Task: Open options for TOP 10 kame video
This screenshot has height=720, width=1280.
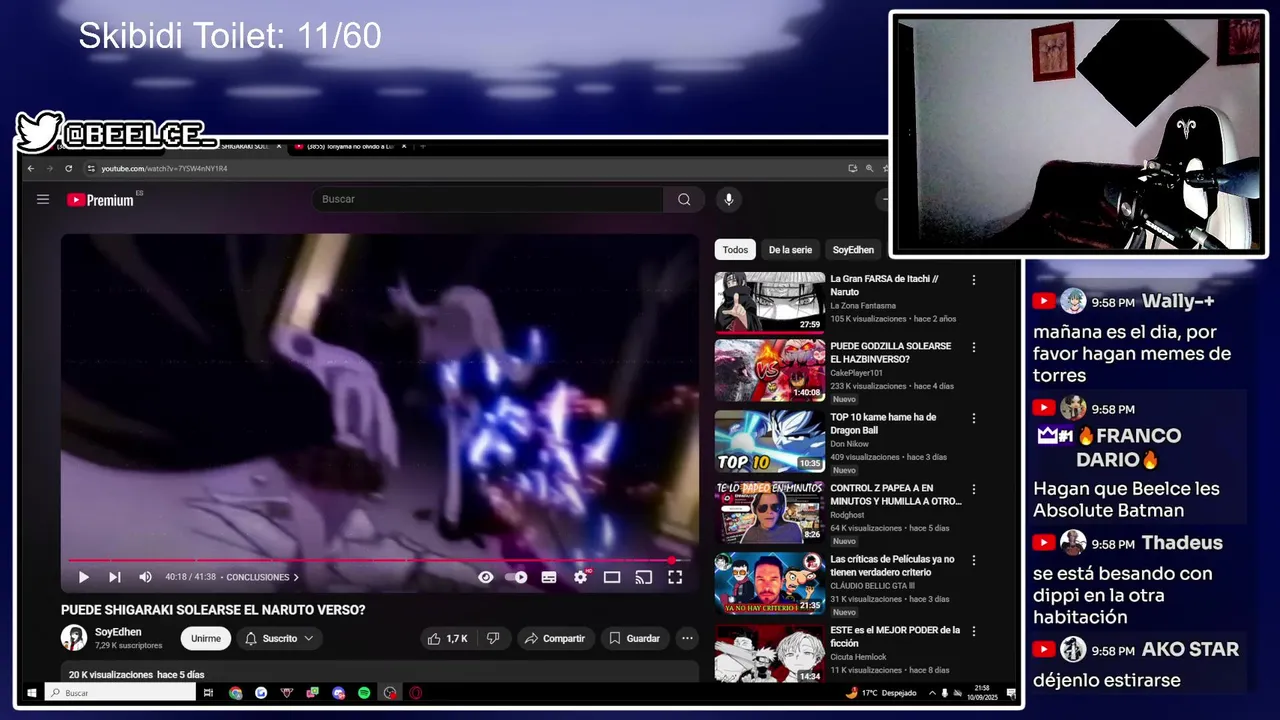Action: tap(973, 418)
